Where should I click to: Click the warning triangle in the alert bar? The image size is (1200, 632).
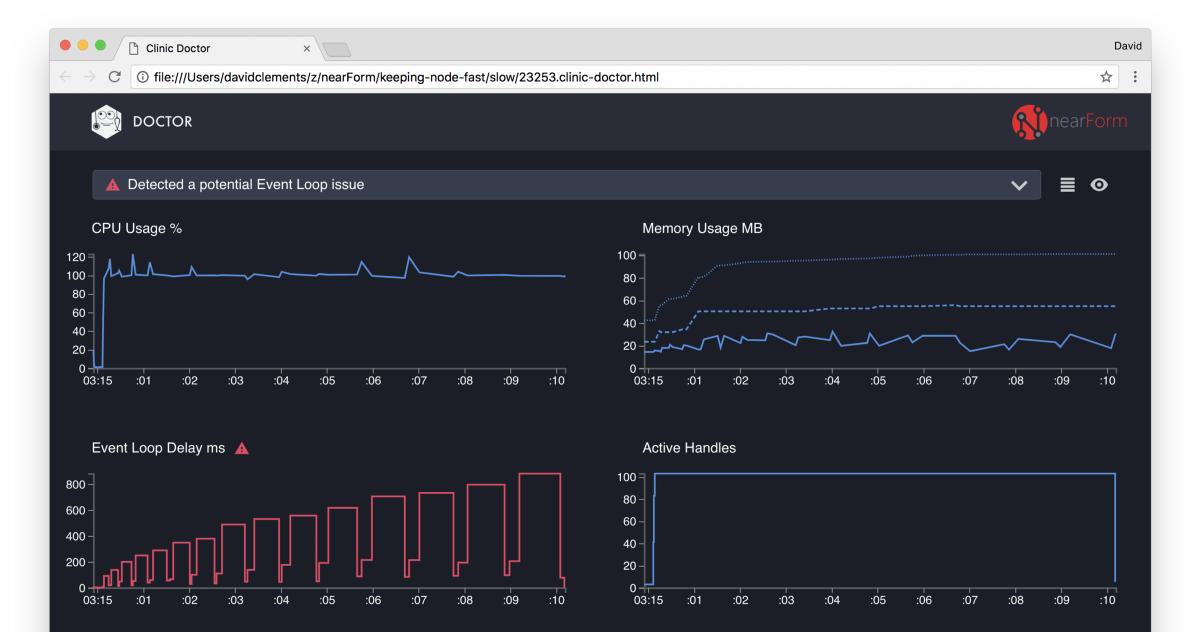pos(112,183)
